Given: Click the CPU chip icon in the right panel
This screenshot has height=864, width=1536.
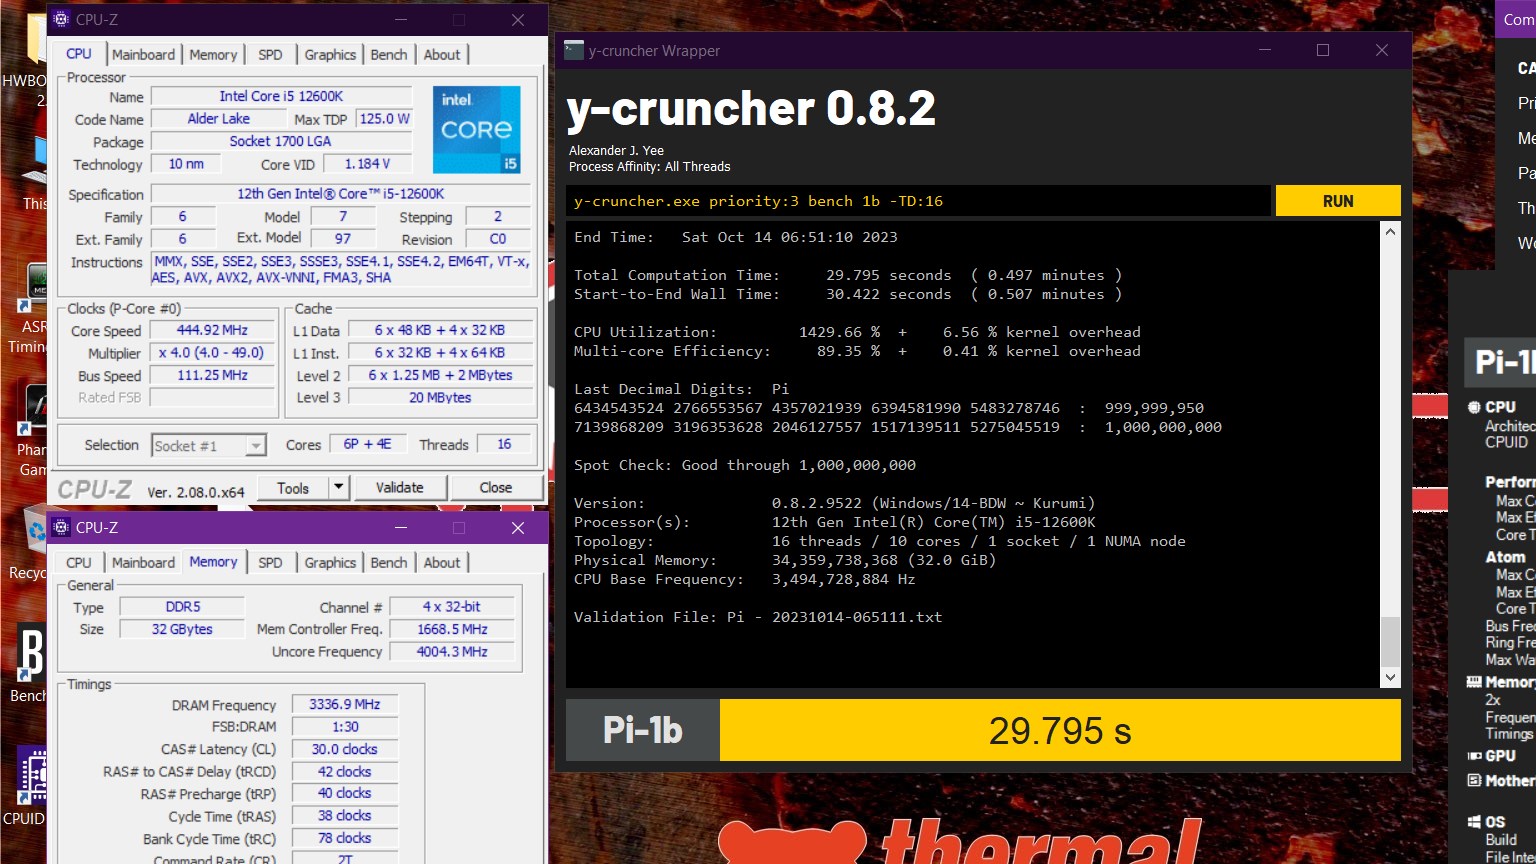Looking at the screenshot, I should coord(1474,407).
